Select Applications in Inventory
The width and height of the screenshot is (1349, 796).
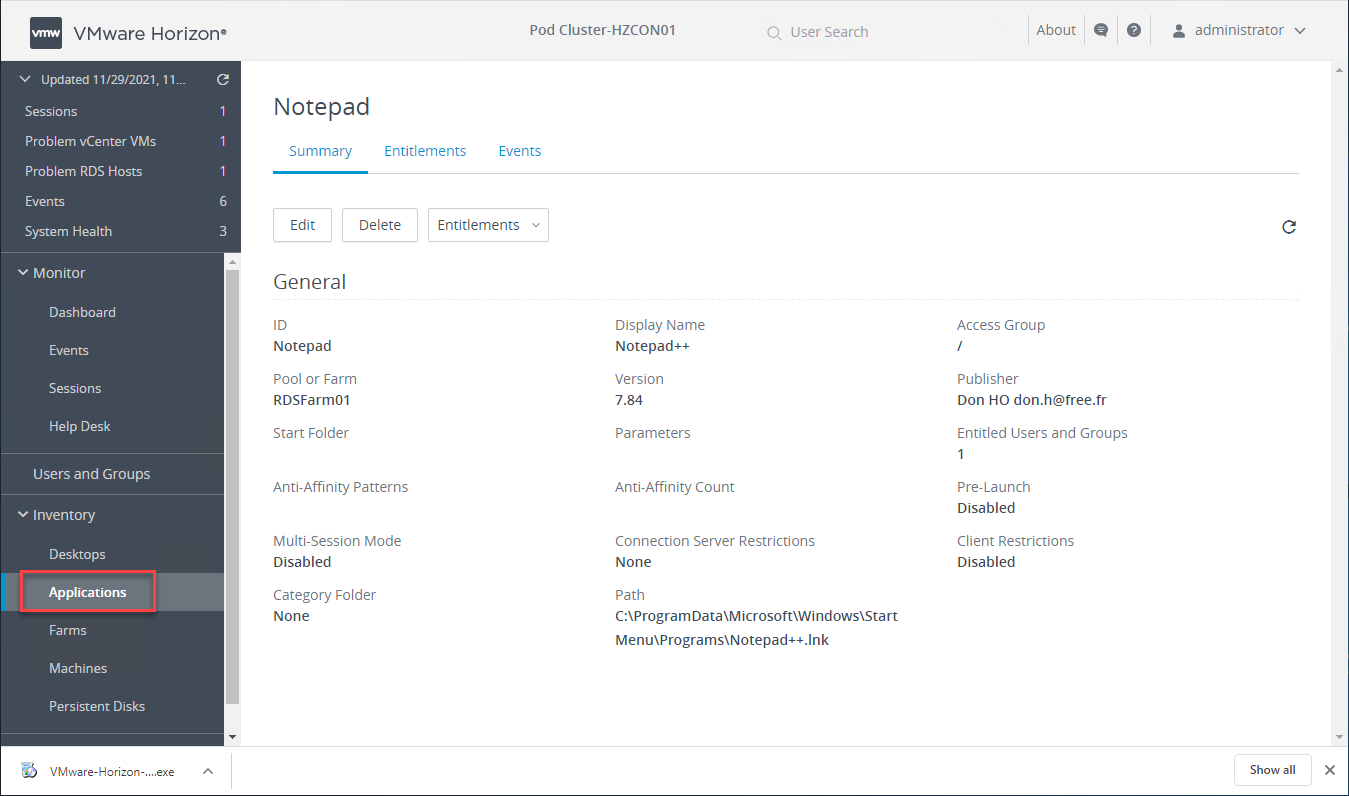point(88,592)
